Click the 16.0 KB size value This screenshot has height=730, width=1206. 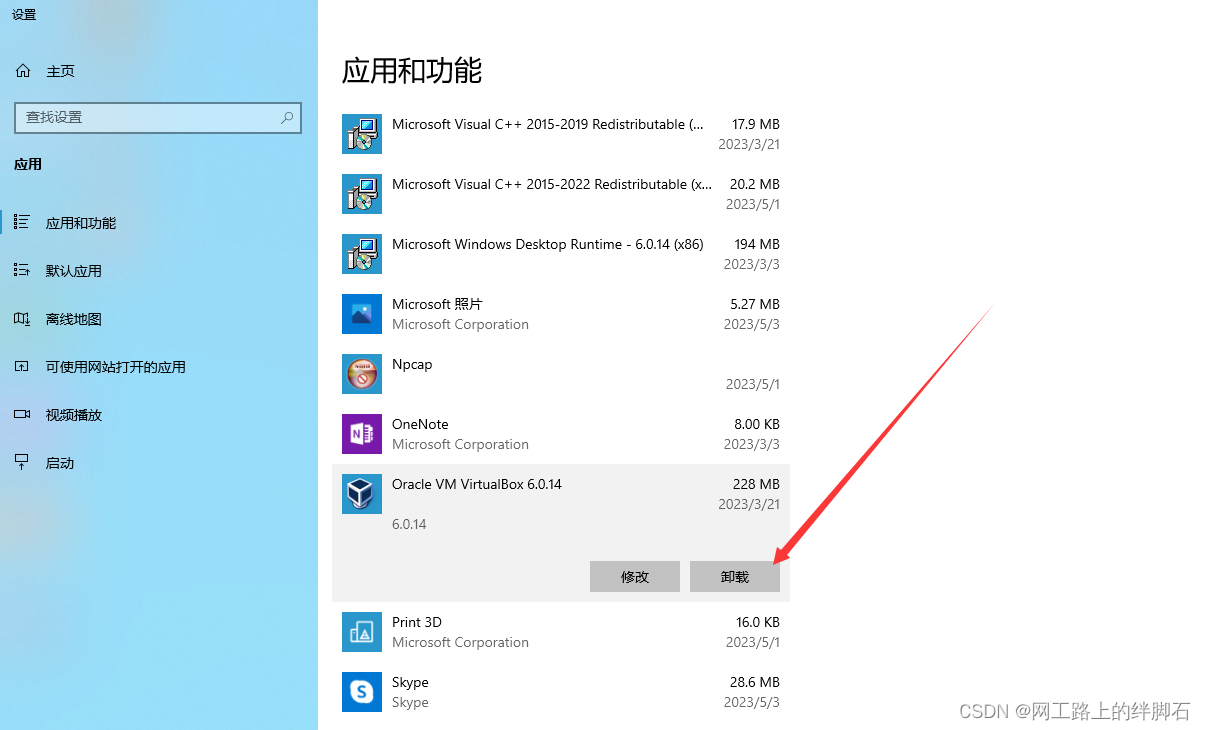(x=757, y=622)
